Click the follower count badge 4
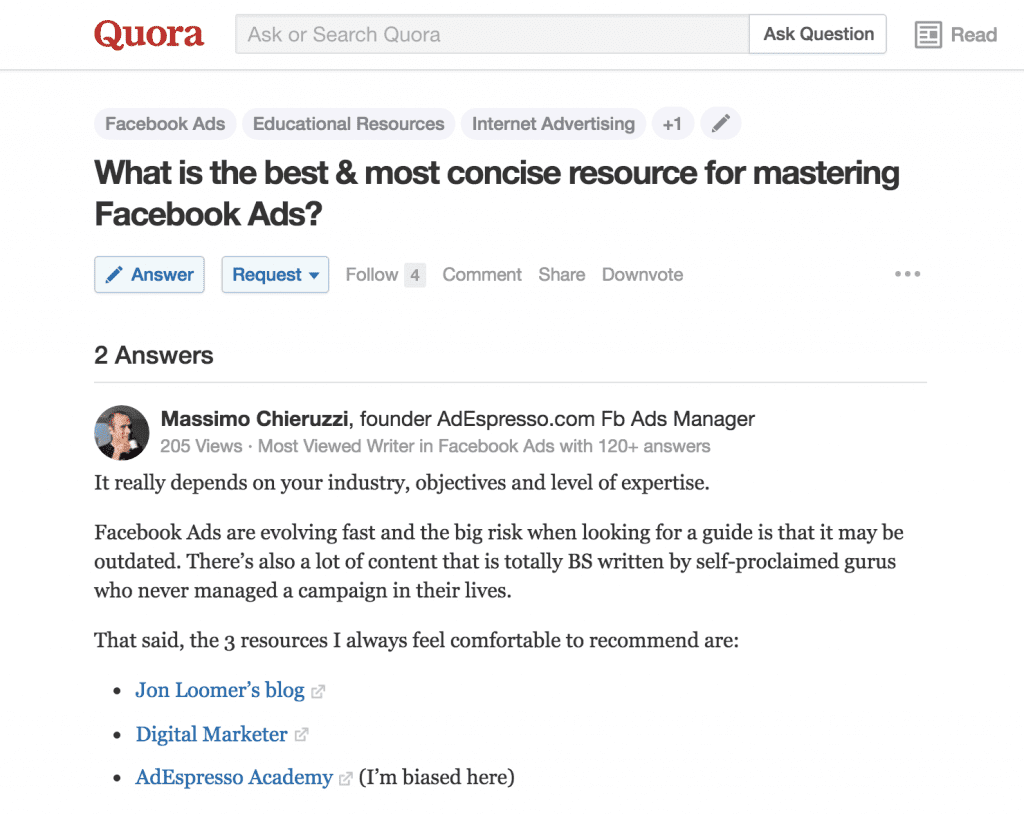This screenshot has width=1024, height=816. pos(415,275)
